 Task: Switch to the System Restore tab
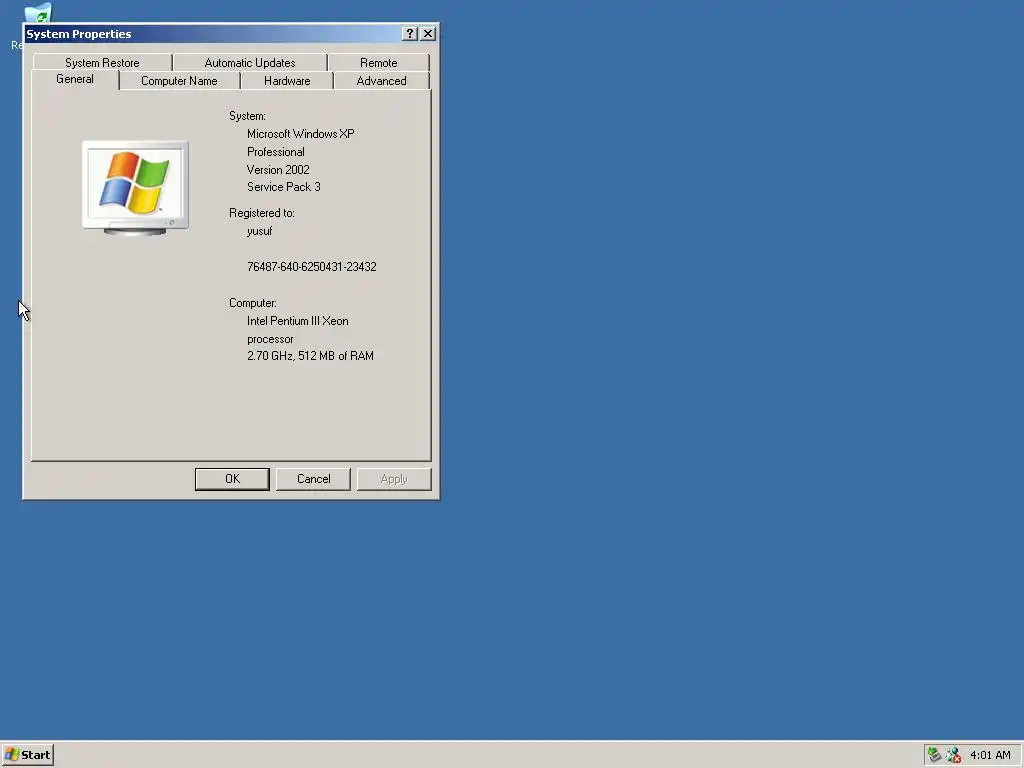tap(102, 63)
